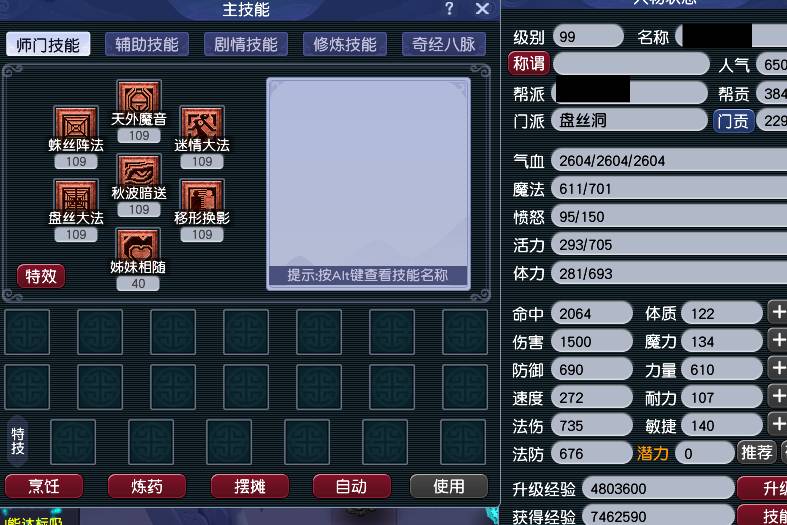Switch to the 剧情技能 tab
Viewport: 787px width, 525px height.
pyautogui.click(x=246, y=44)
